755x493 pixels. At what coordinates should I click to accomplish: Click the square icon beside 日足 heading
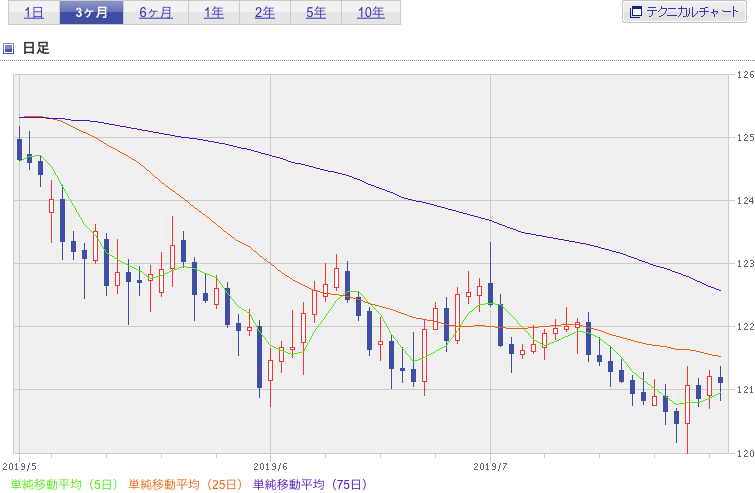(x=8, y=48)
